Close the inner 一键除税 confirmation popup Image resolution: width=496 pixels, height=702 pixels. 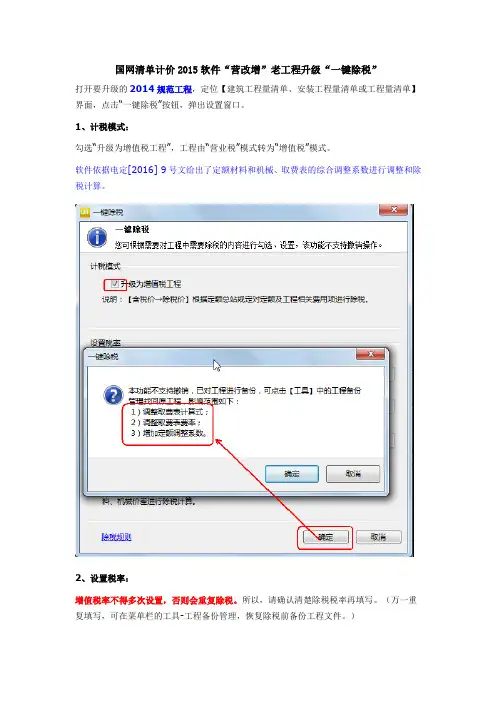point(370,354)
